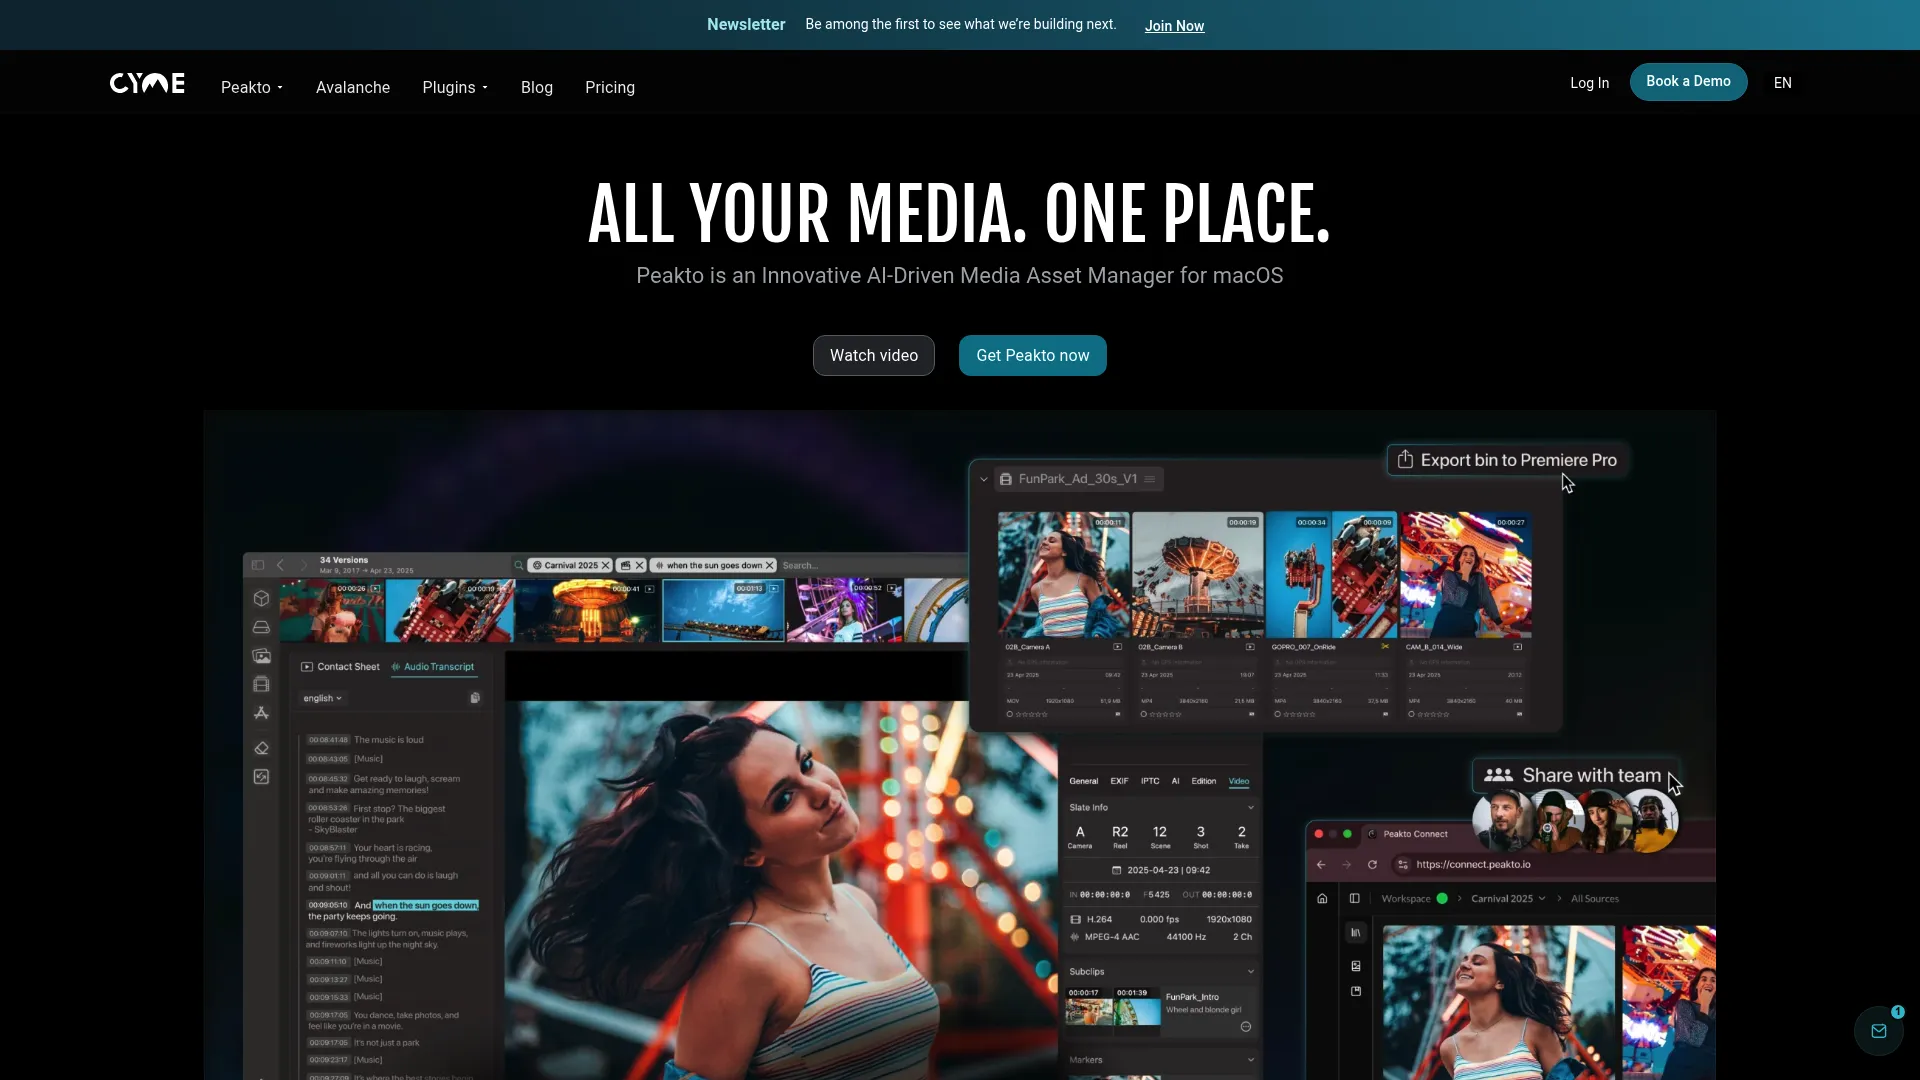This screenshot has height=1080, width=1920.
Task: Open the Pricing nav item
Action: [610, 87]
